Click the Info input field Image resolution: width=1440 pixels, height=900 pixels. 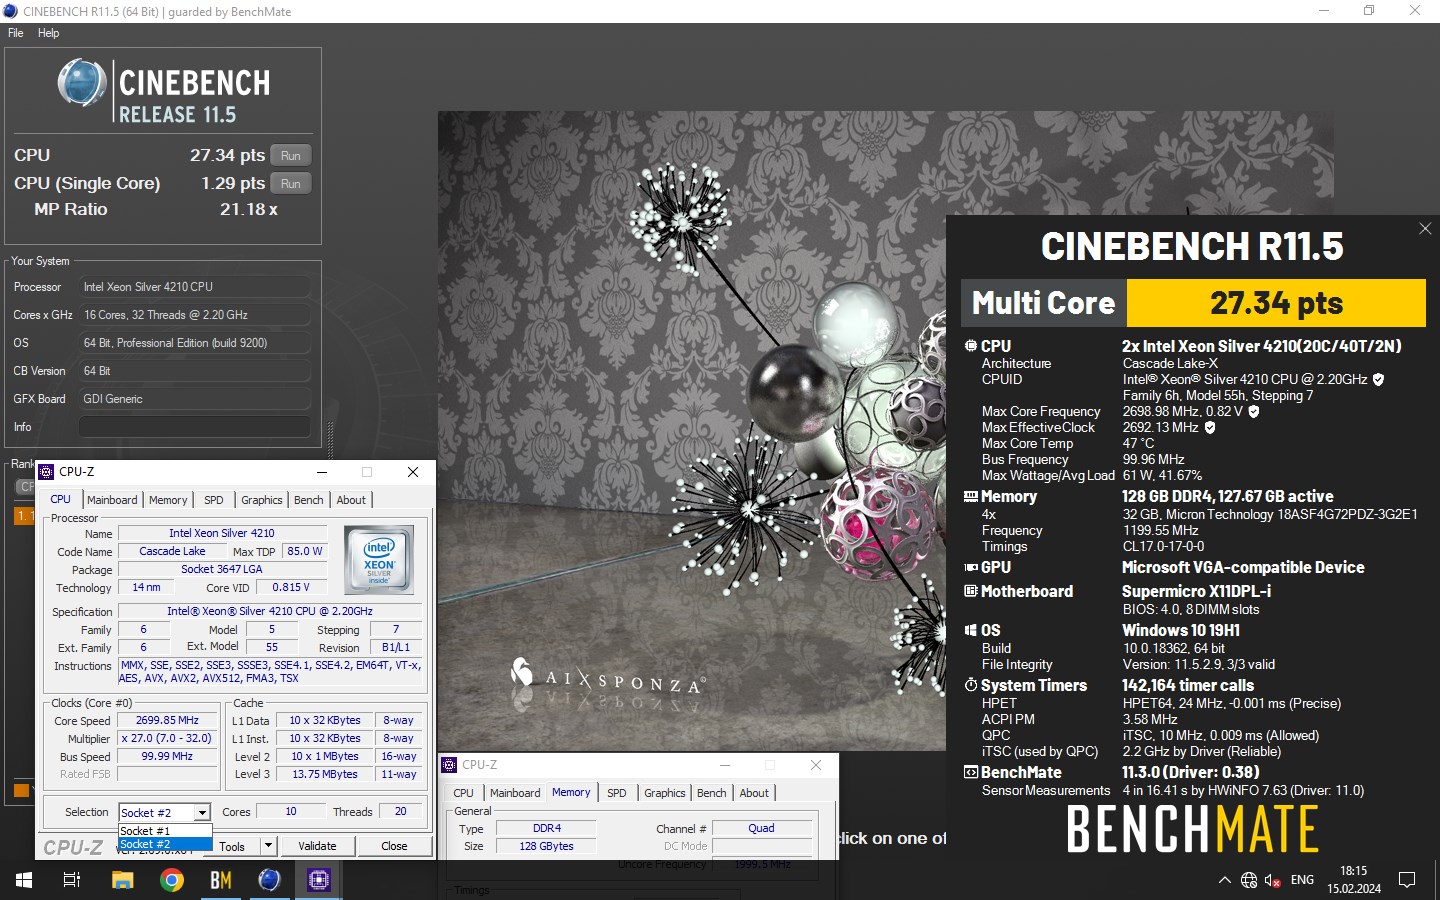point(194,427)
